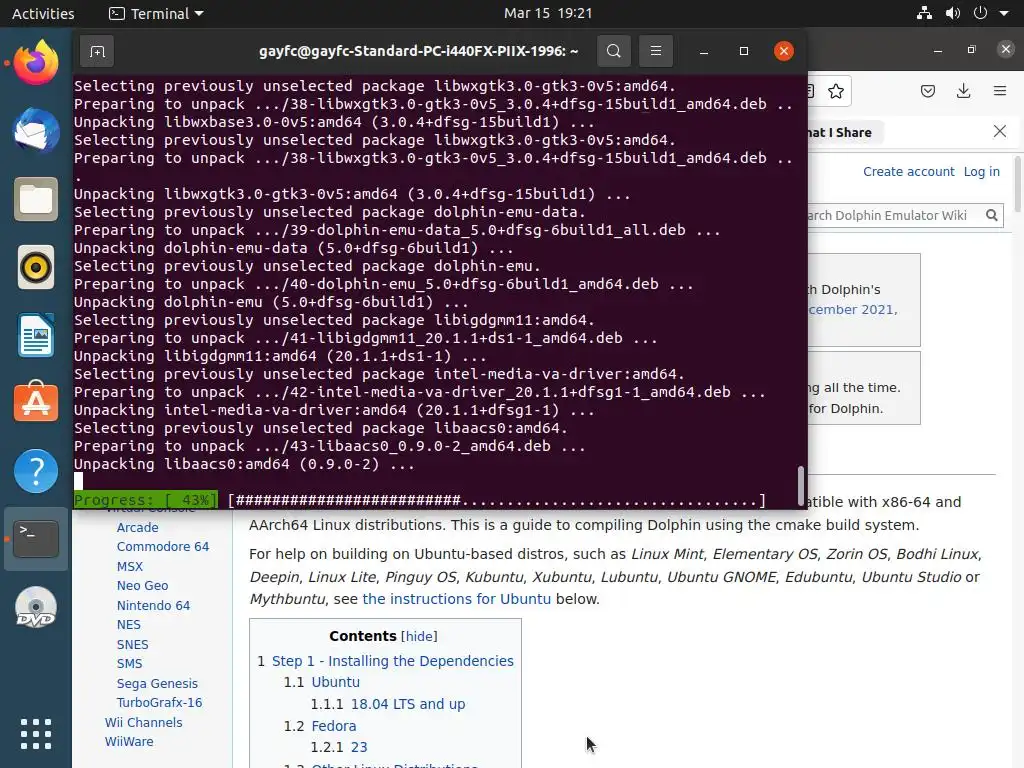Launch LibreOffice Writer from the dock
This screenshot has width=1024, height=768.
[36, 335]
